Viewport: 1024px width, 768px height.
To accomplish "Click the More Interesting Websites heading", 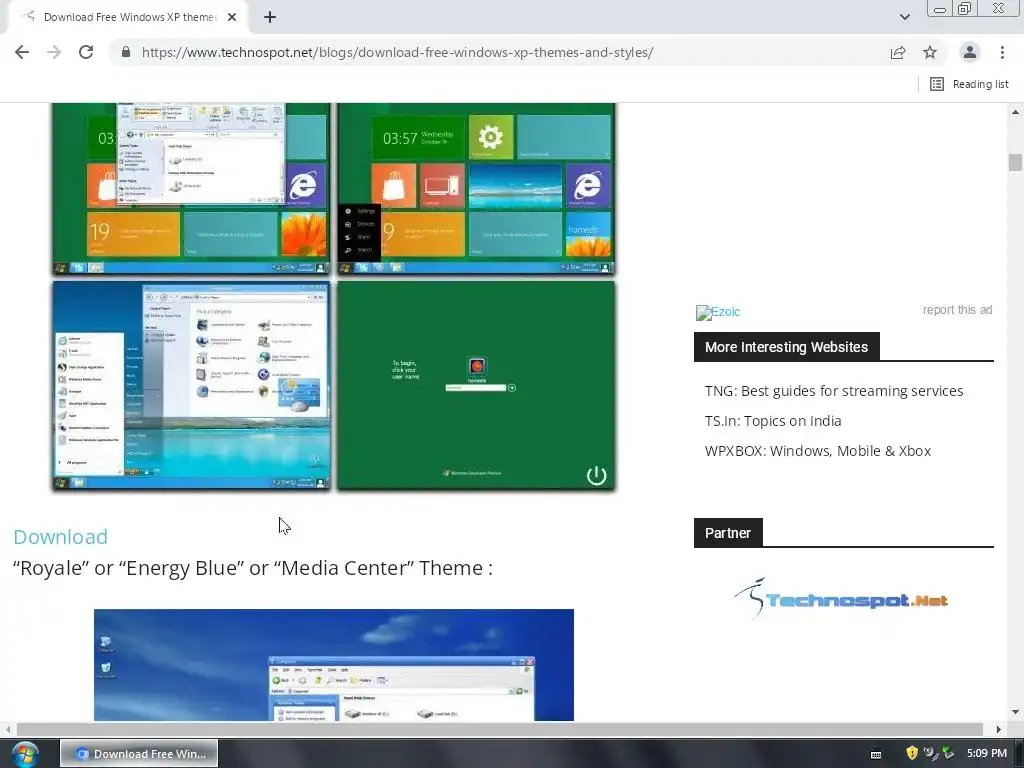I will click(786, 347).
